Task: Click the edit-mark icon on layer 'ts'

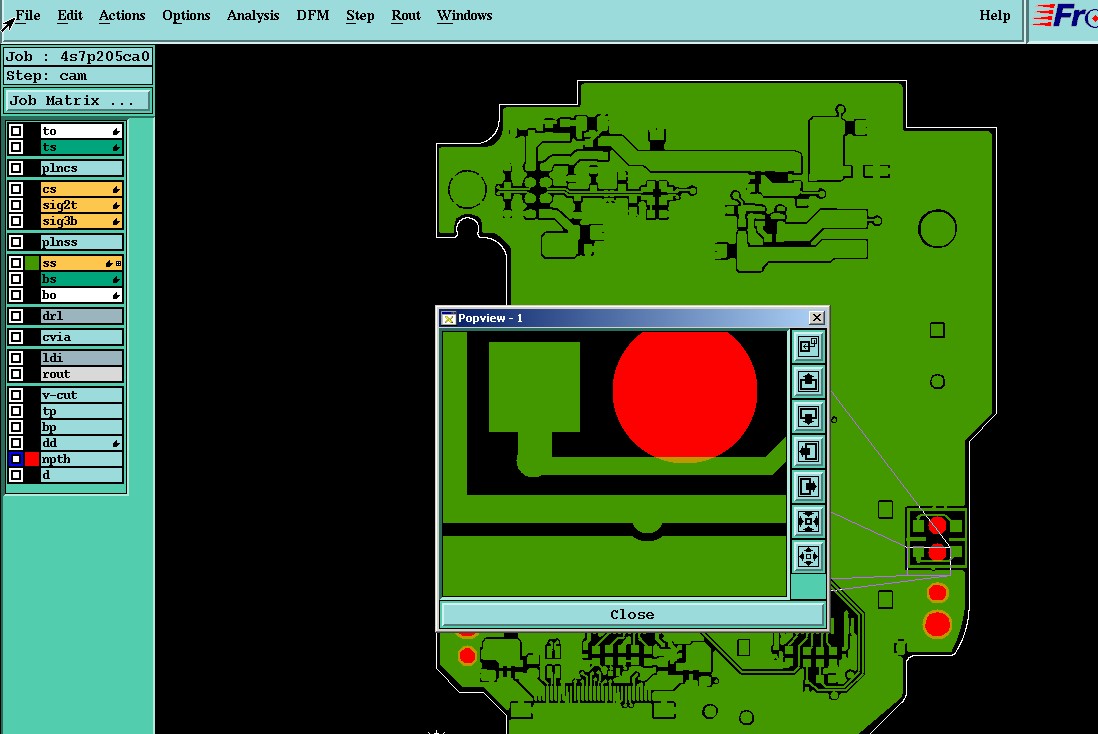Action: pos(116,147)
